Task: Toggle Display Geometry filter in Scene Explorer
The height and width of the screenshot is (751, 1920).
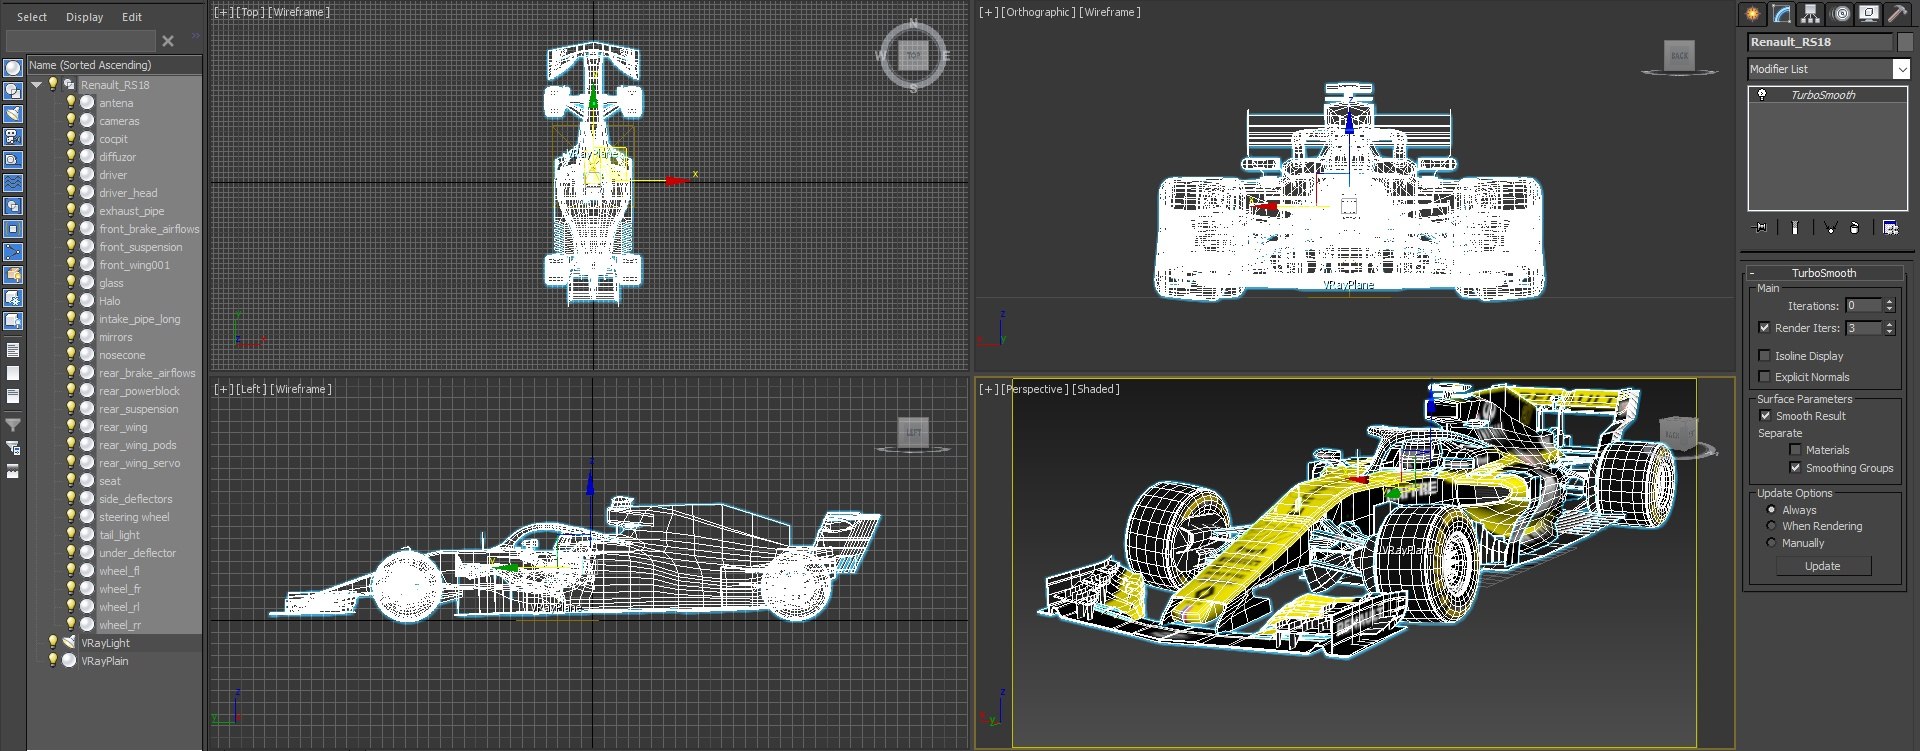Action: click(x=13, y=68)
